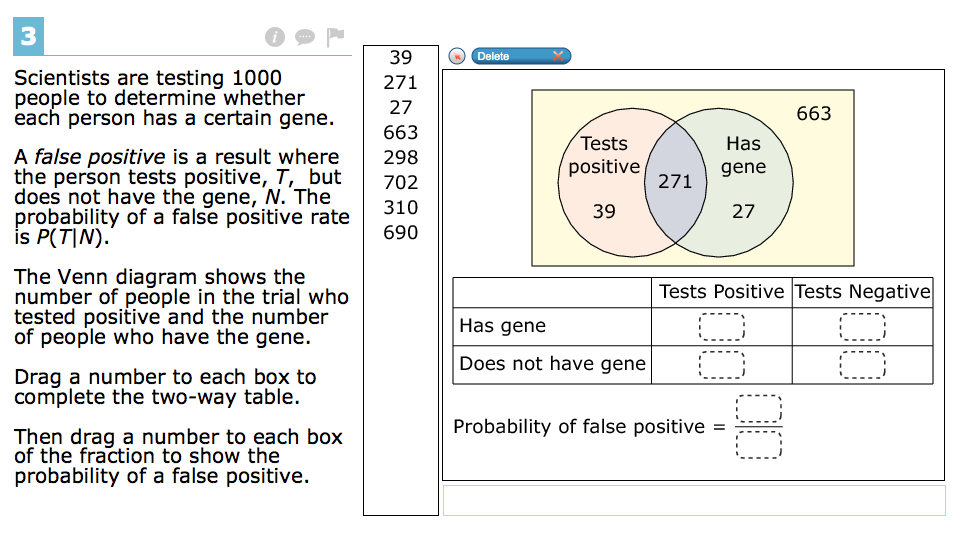The height and width of the screenshot is (547, 974).
Task: Click the Does not have gene, Tests Positive box
Action: (722, 364)
